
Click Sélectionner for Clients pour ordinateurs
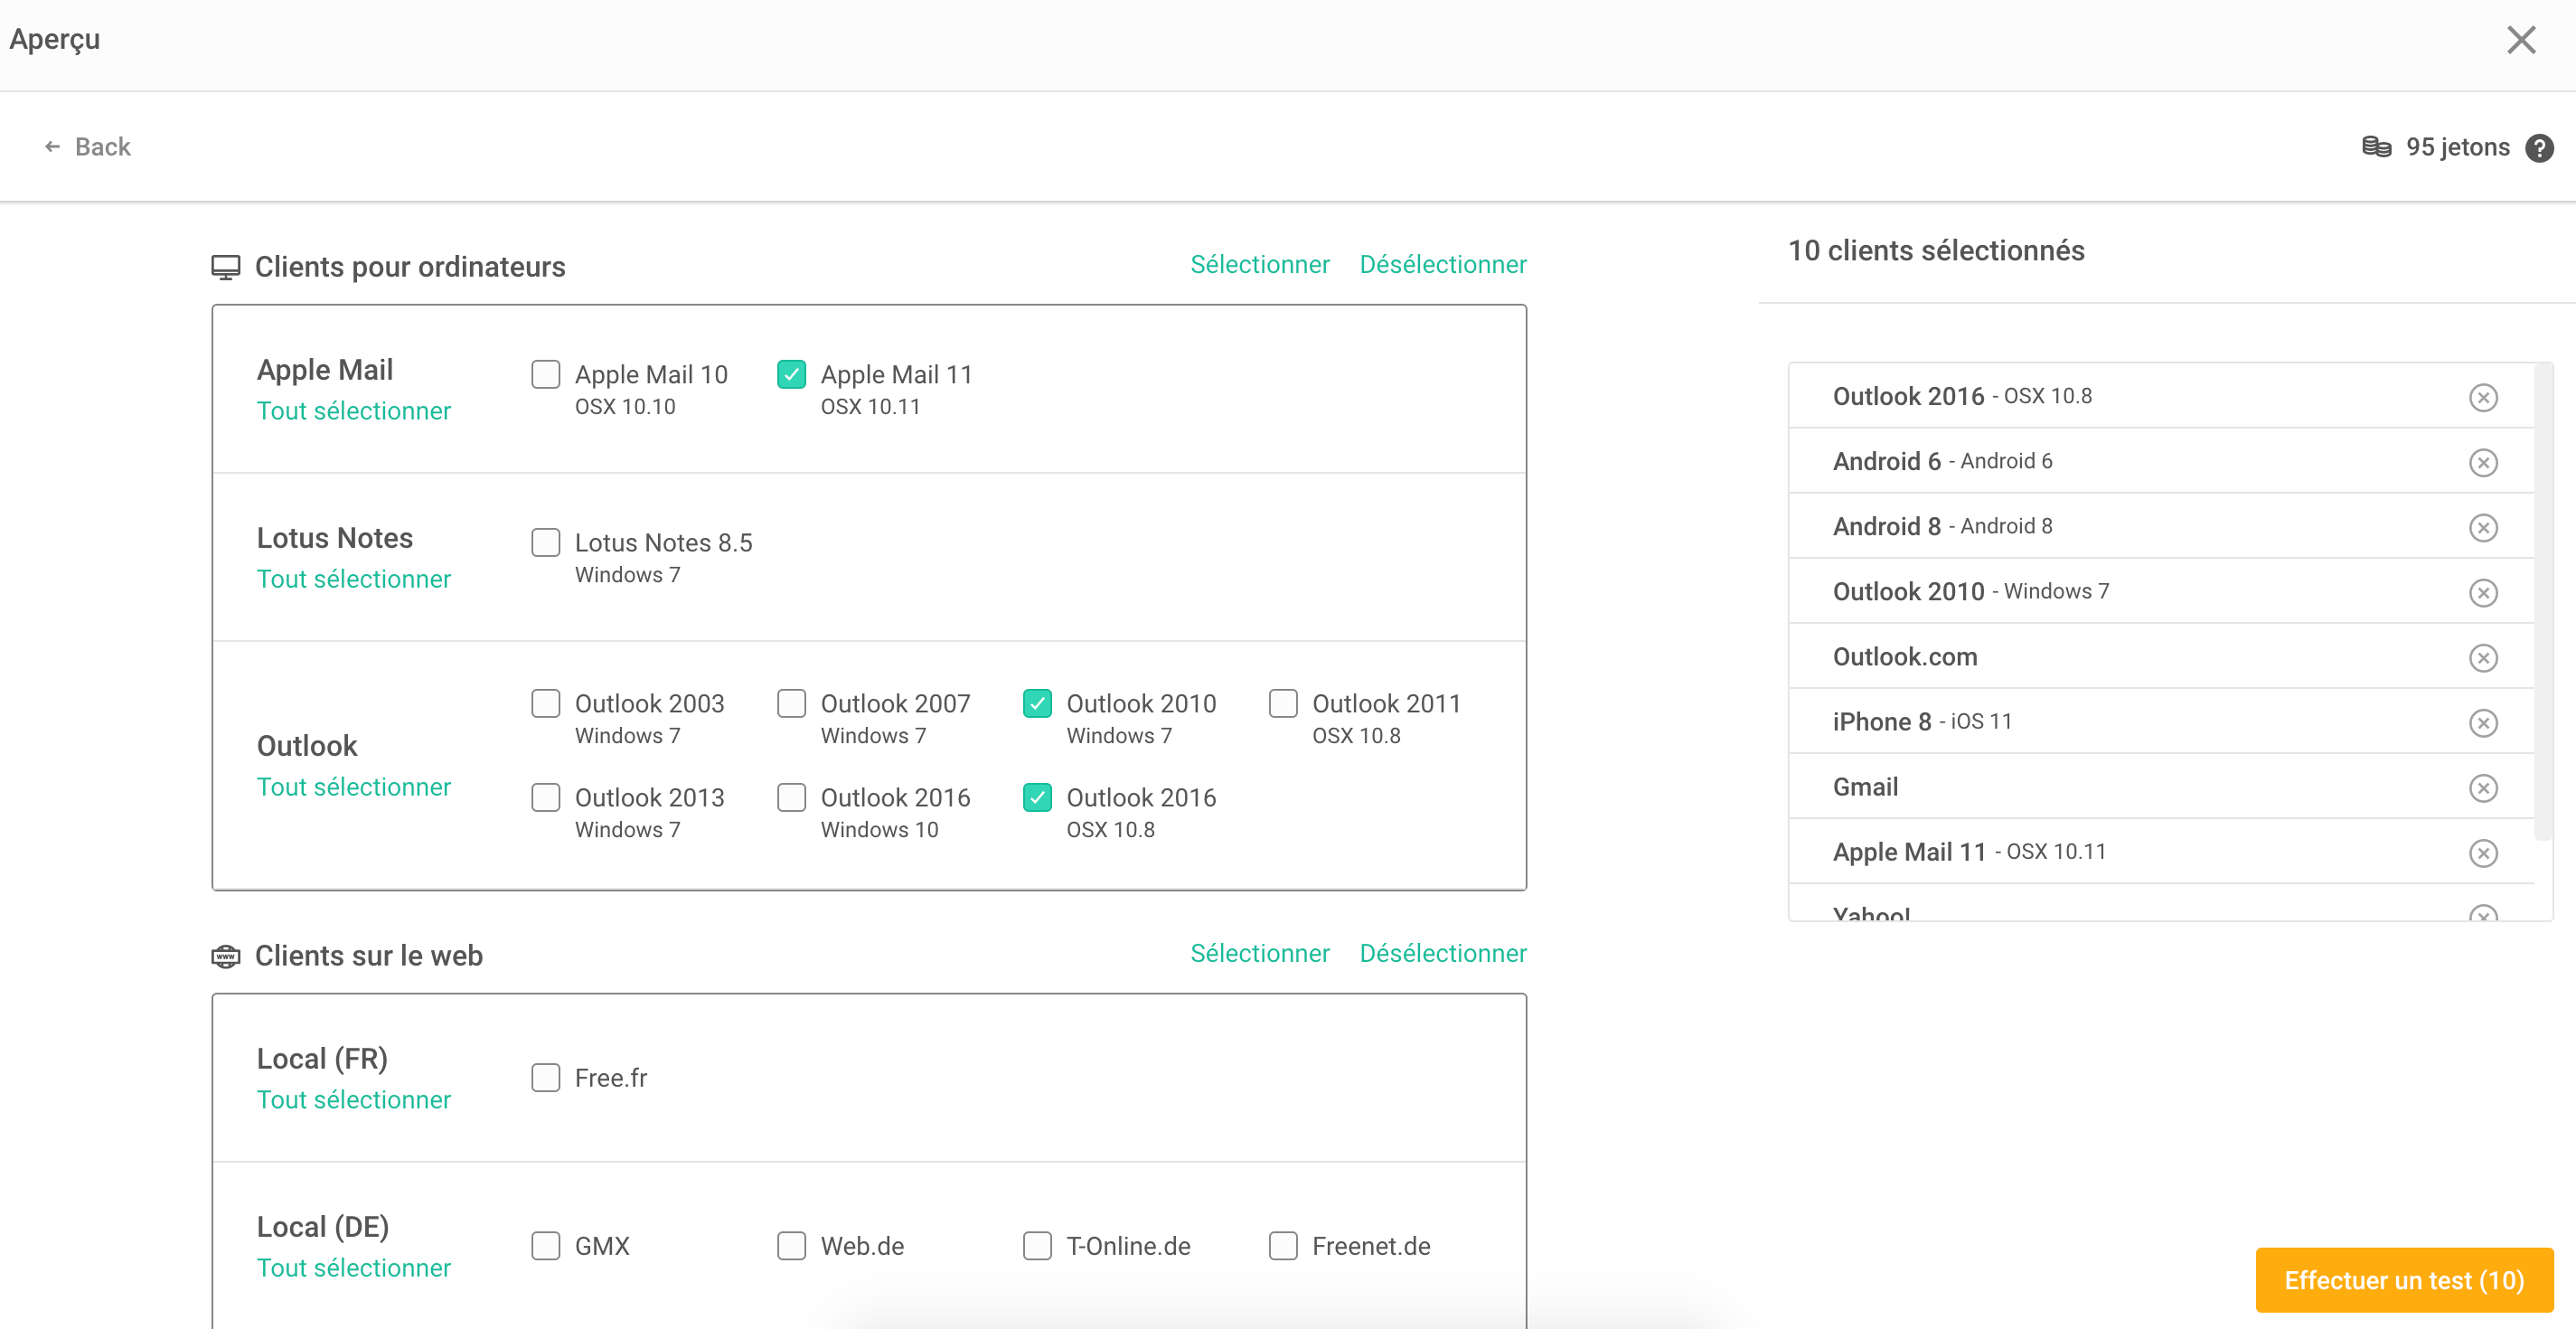click(x=1259, y=264)
